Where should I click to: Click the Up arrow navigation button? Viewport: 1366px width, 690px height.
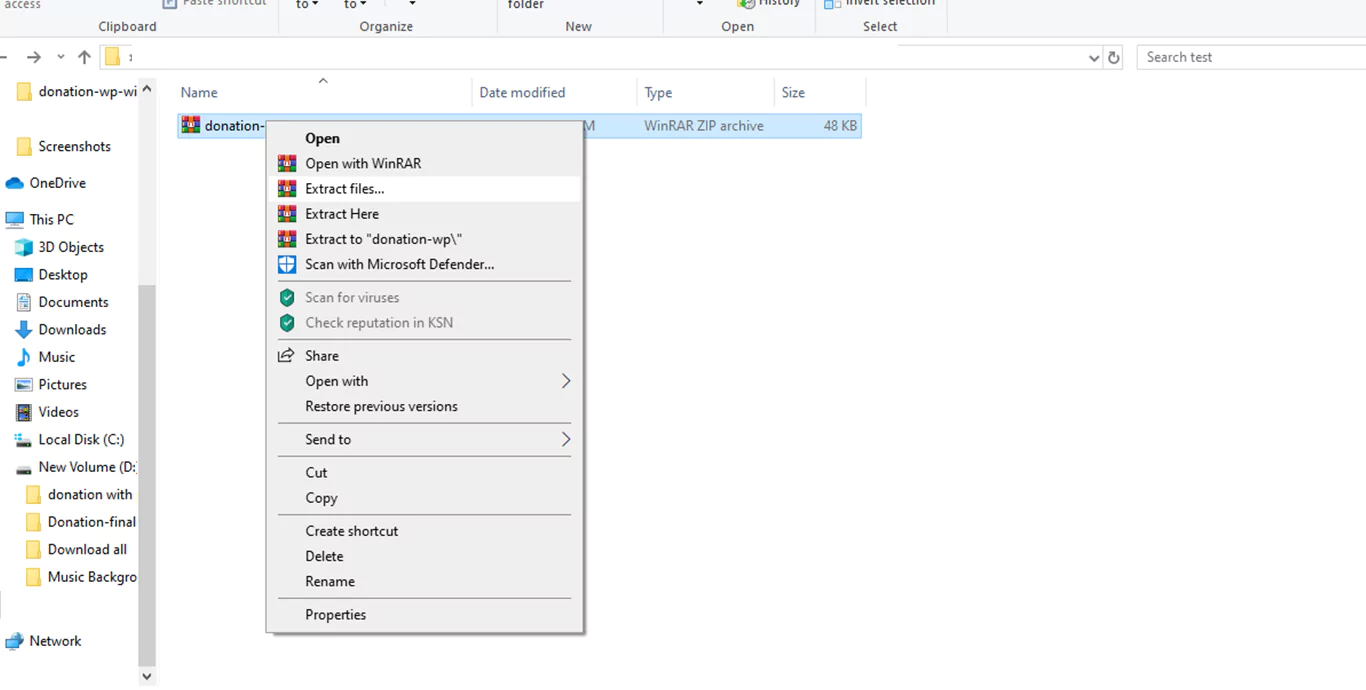click(x=84, y=58)
